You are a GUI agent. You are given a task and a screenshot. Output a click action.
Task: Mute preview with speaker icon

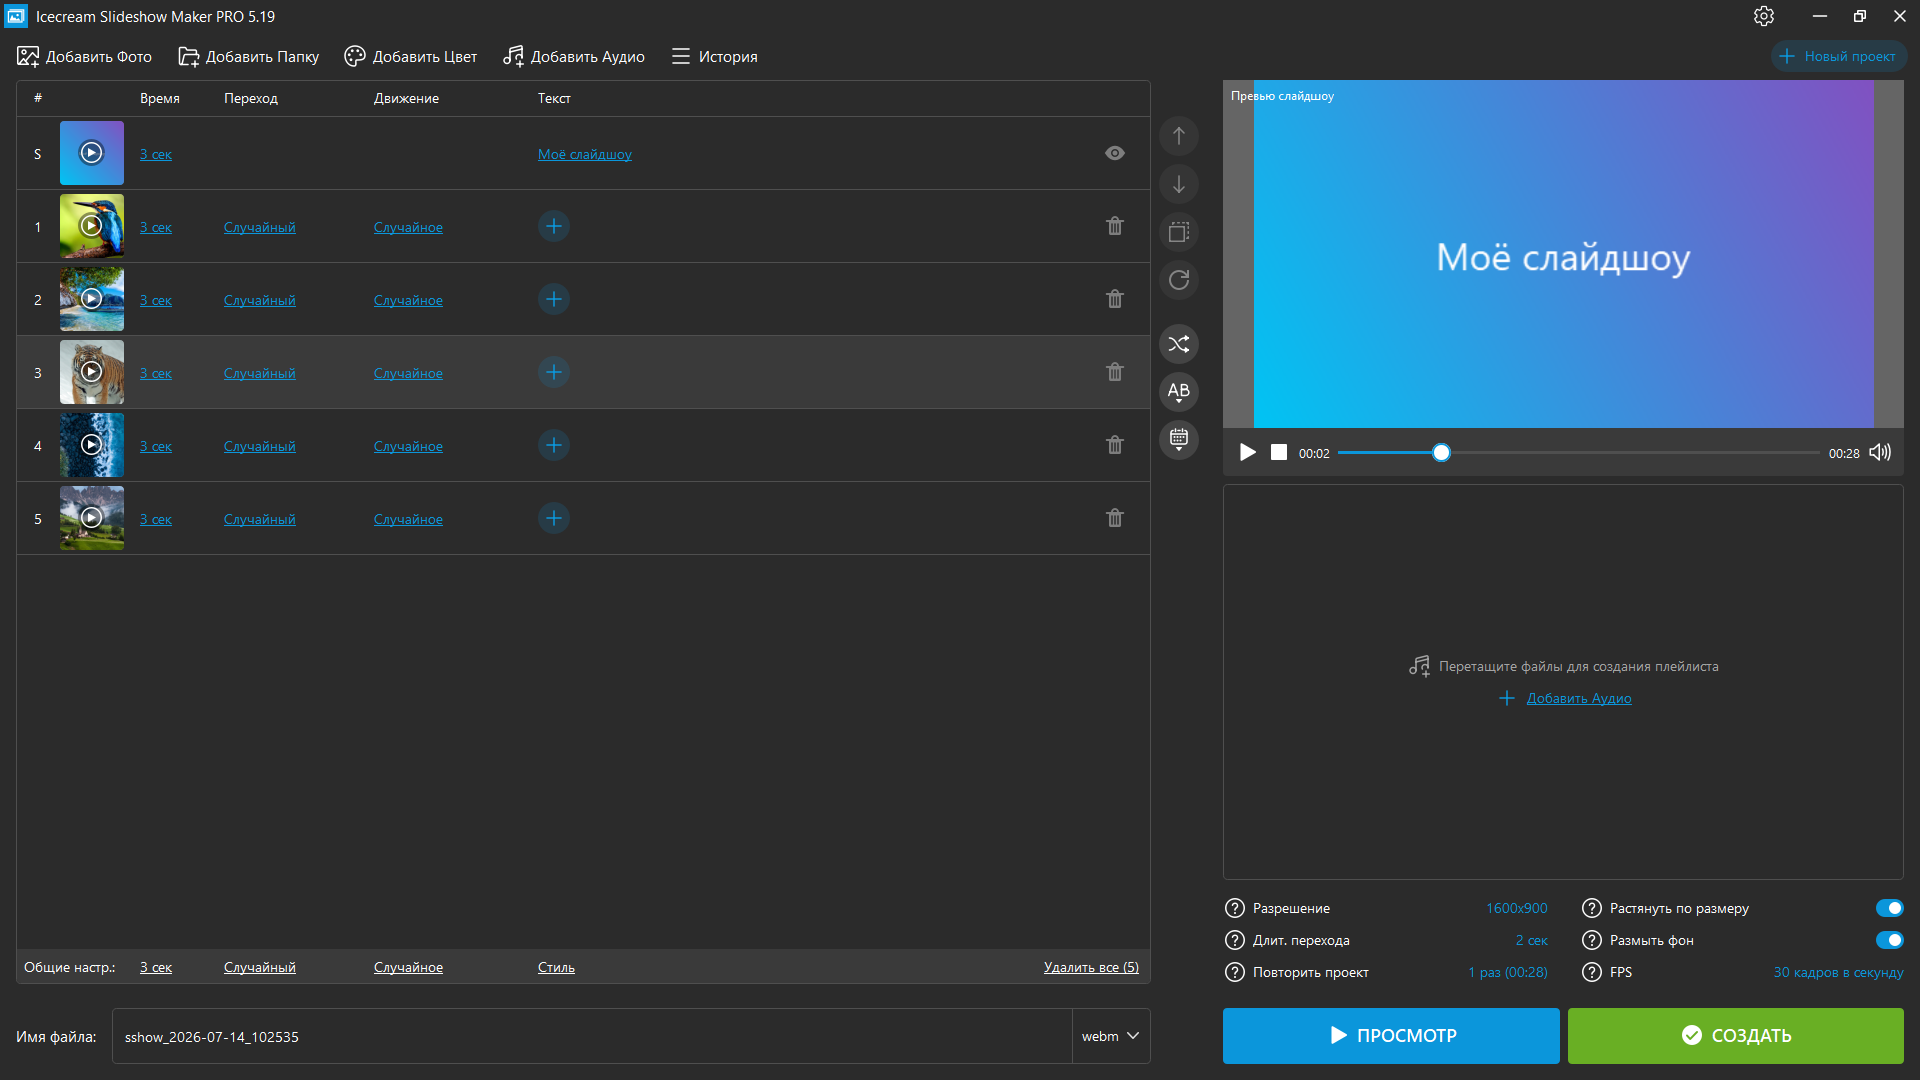1880,452
